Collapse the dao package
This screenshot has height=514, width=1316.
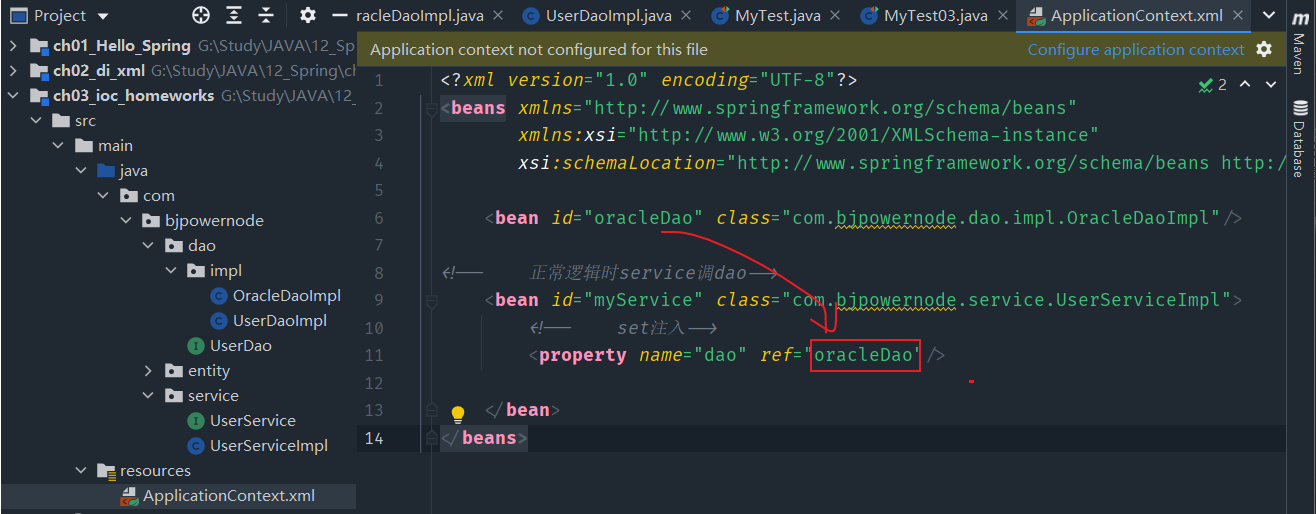point(149,246)
